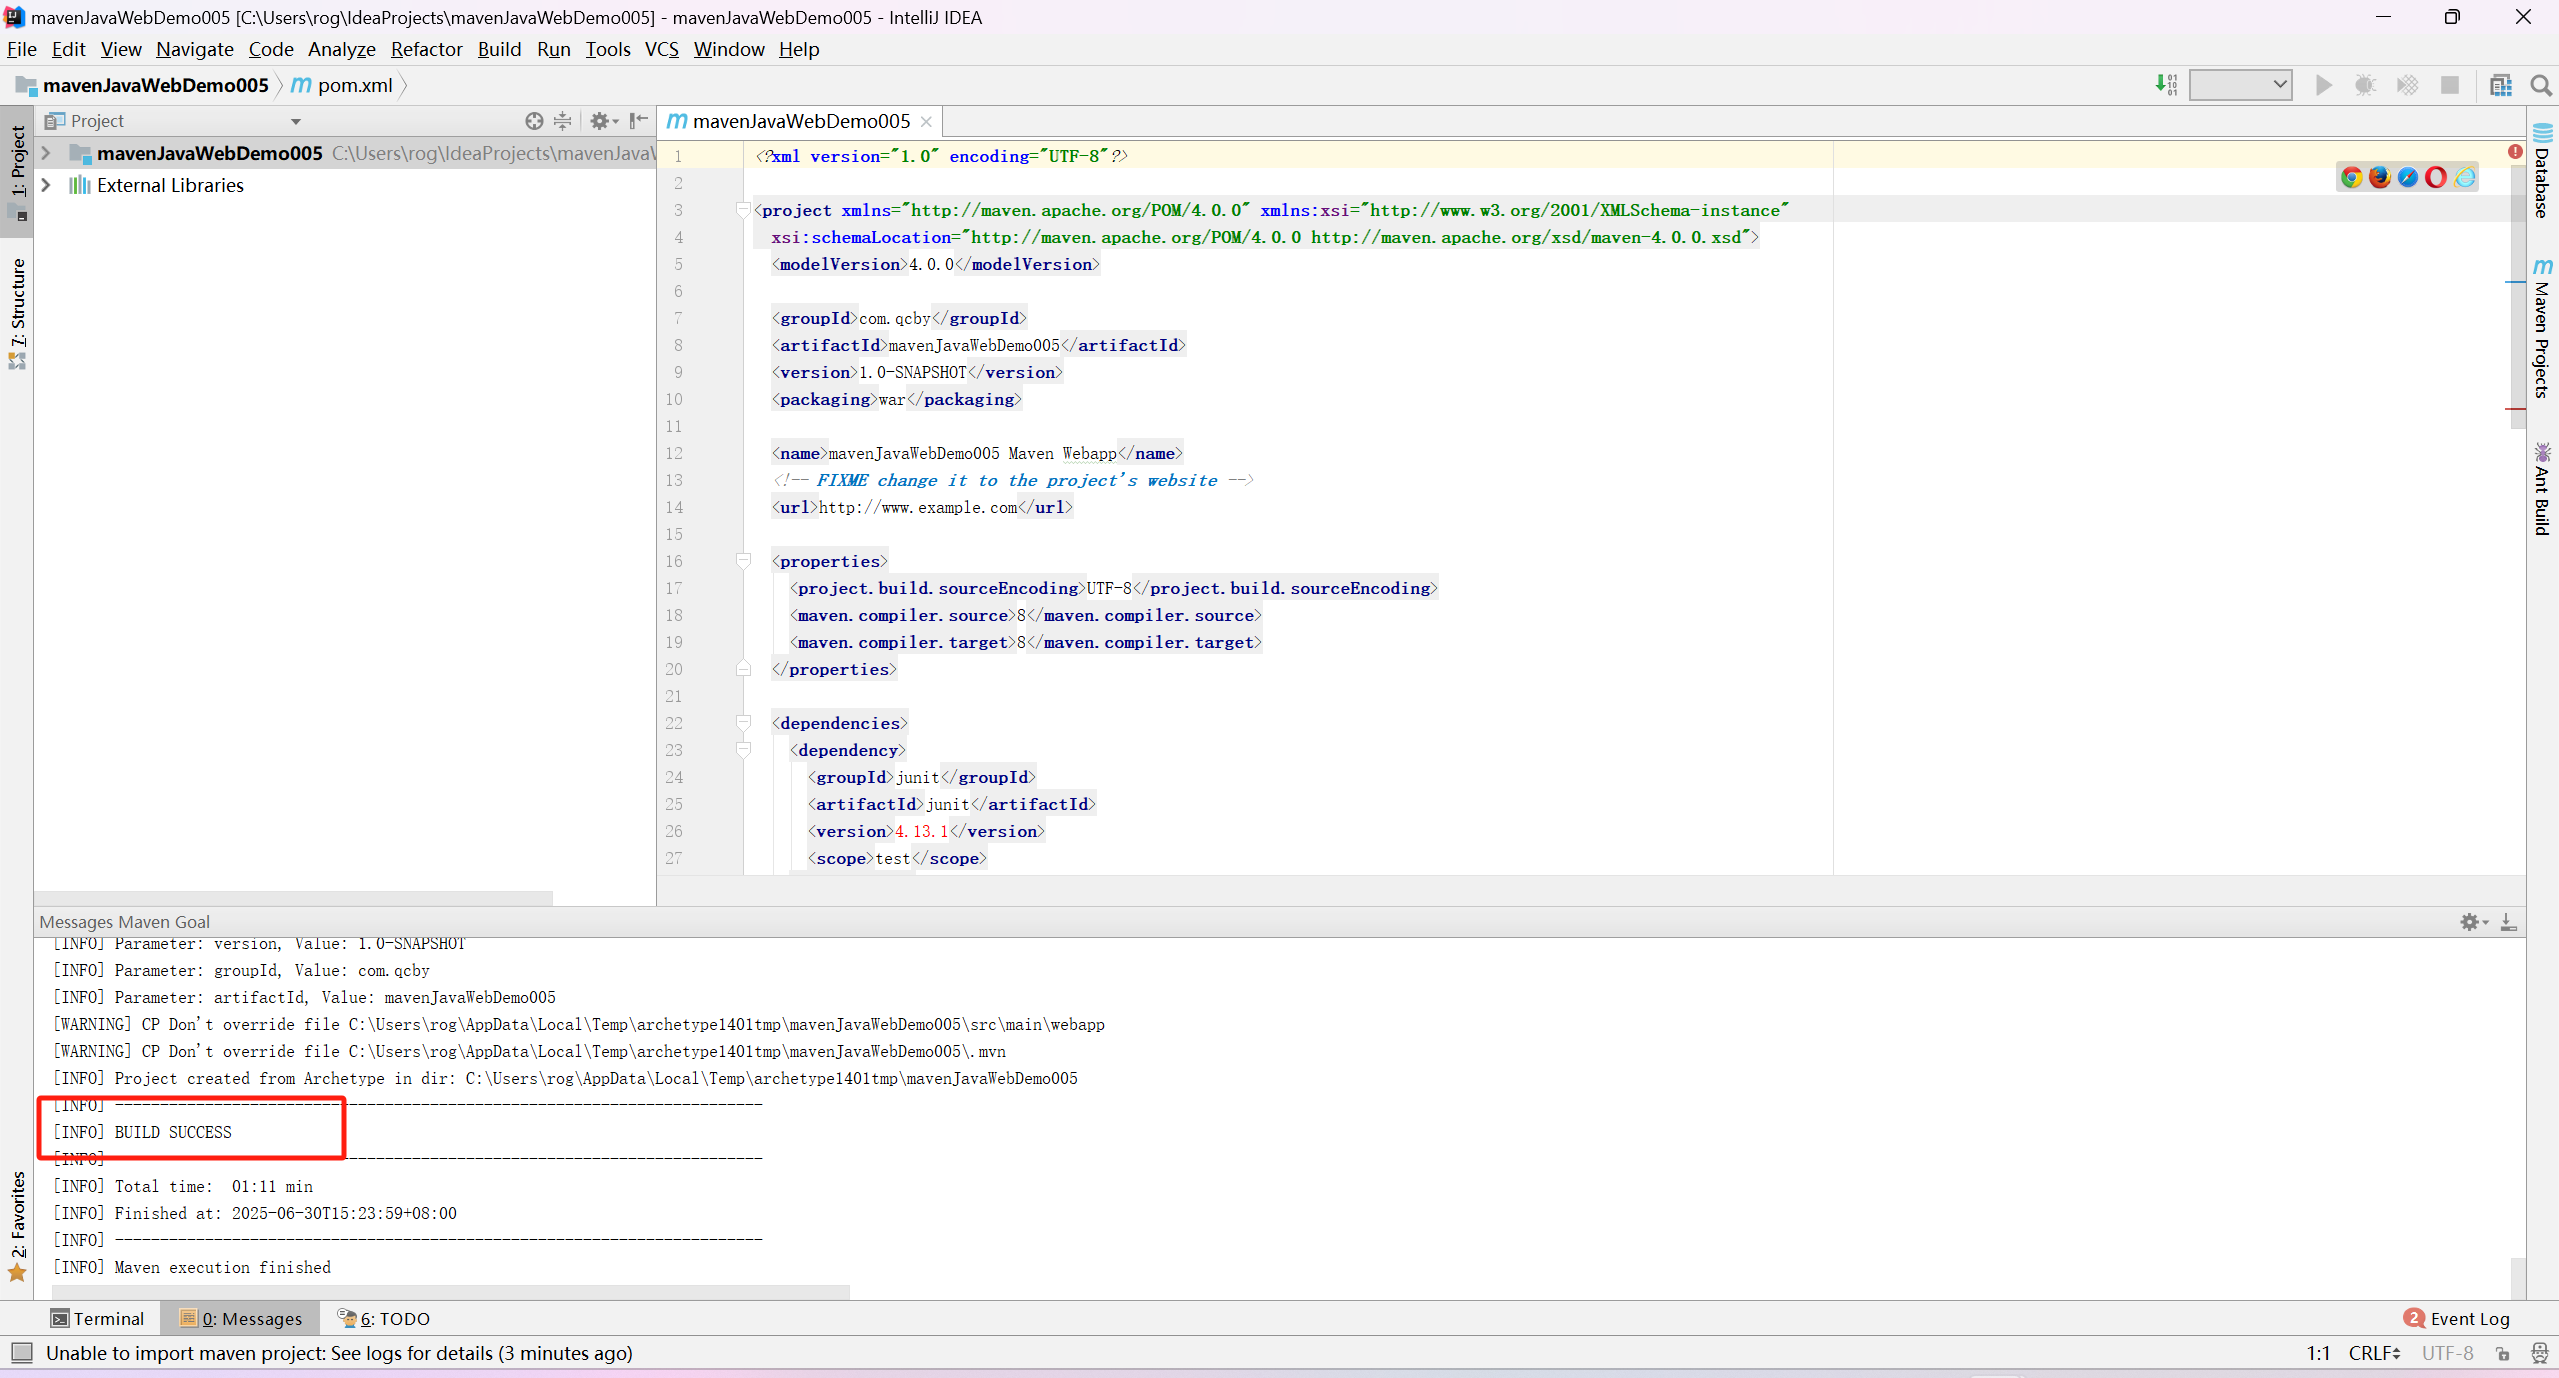Open the Refactor menu
The image size is (2559, 1378).
[426, 49]
